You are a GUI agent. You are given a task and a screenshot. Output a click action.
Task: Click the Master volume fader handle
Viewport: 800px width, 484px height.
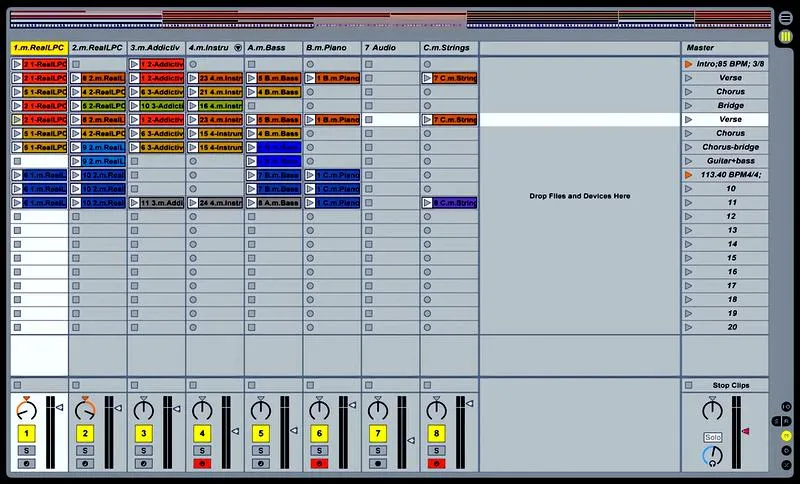[x=745, y=431]
